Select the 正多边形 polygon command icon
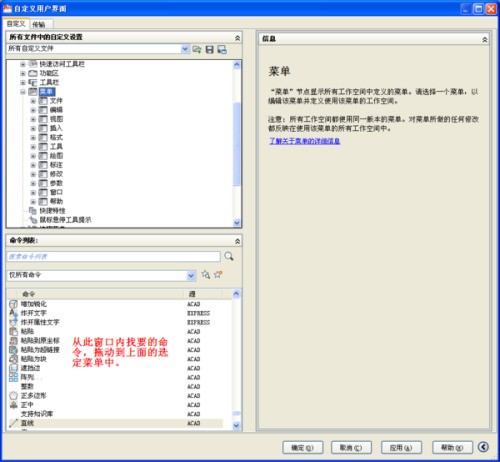 pyautogui.click(x=13, y=395)
